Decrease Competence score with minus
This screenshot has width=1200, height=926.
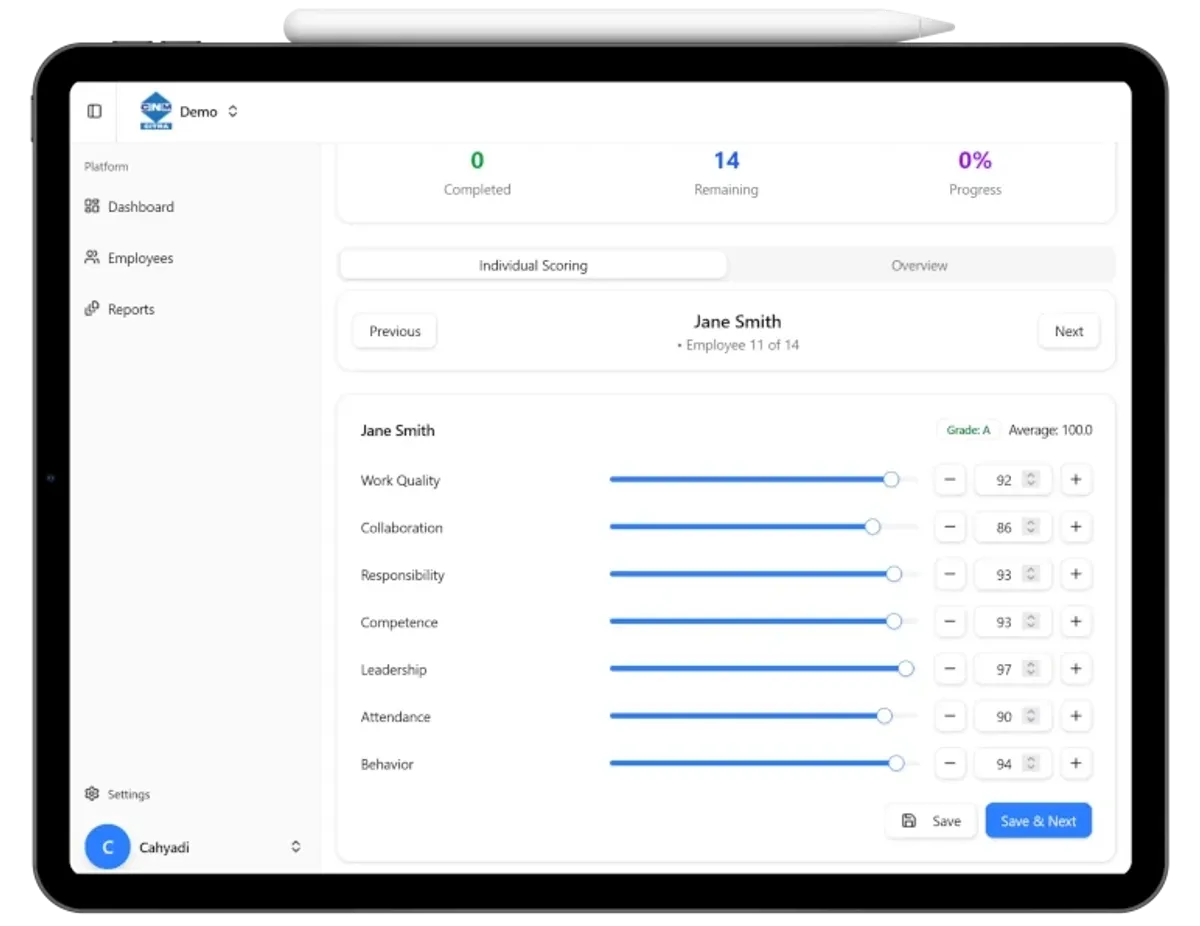tap(950, 621)
